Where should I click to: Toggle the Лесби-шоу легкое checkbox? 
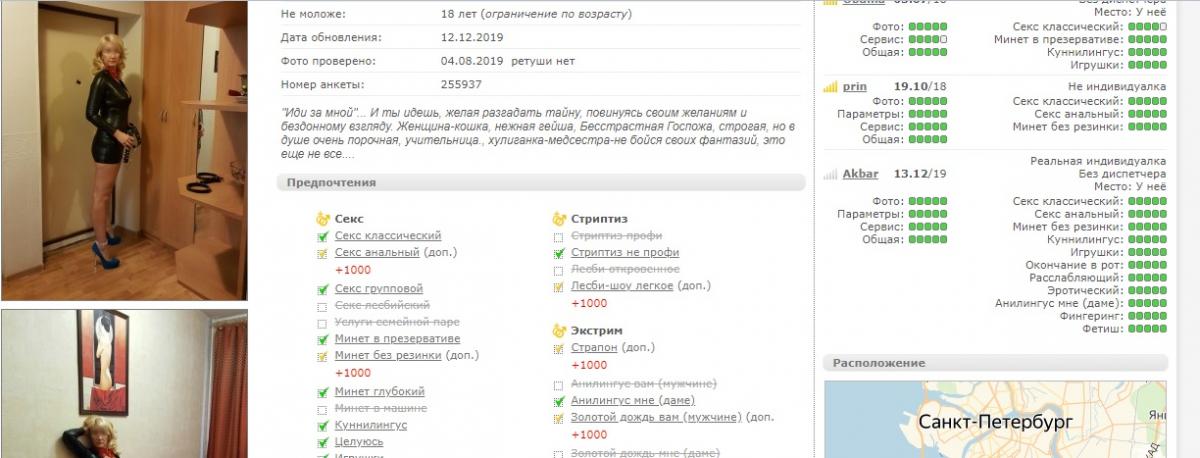click(x=559, y=287)
